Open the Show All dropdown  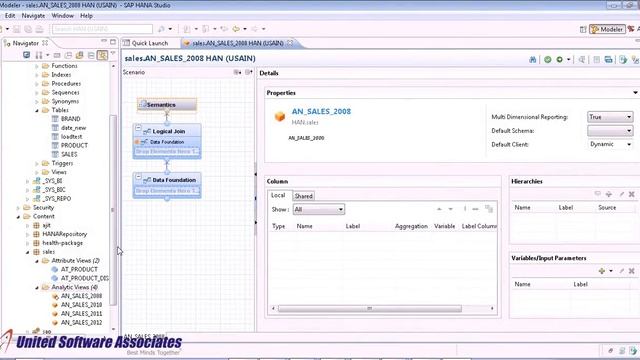click(318, 209)
